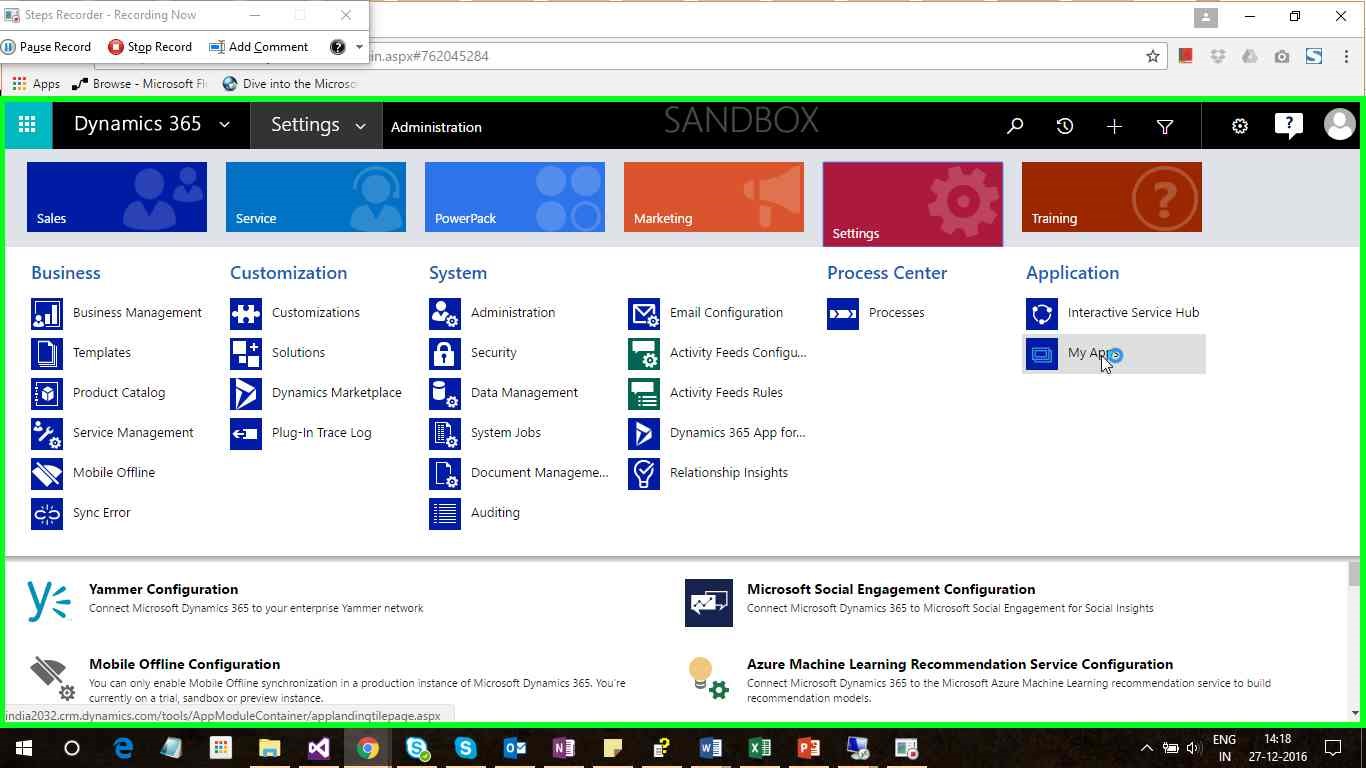Click Pause Record in Steps Recorder
1366x768 pixels.
[x=46, y=47]
